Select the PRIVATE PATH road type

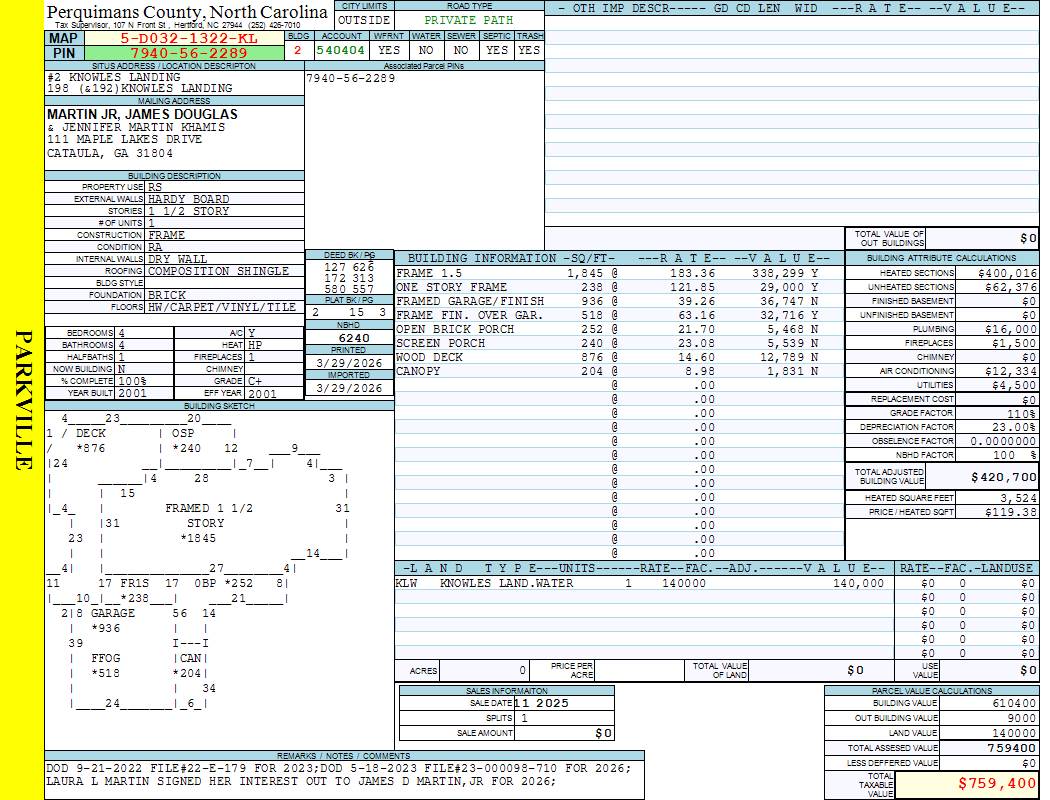[x=468, y=20]
